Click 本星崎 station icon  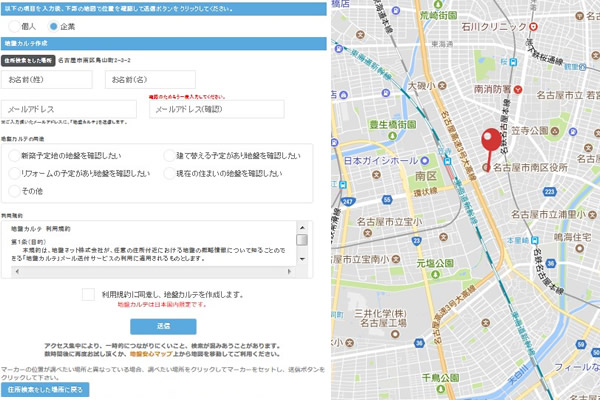point(535,240)
